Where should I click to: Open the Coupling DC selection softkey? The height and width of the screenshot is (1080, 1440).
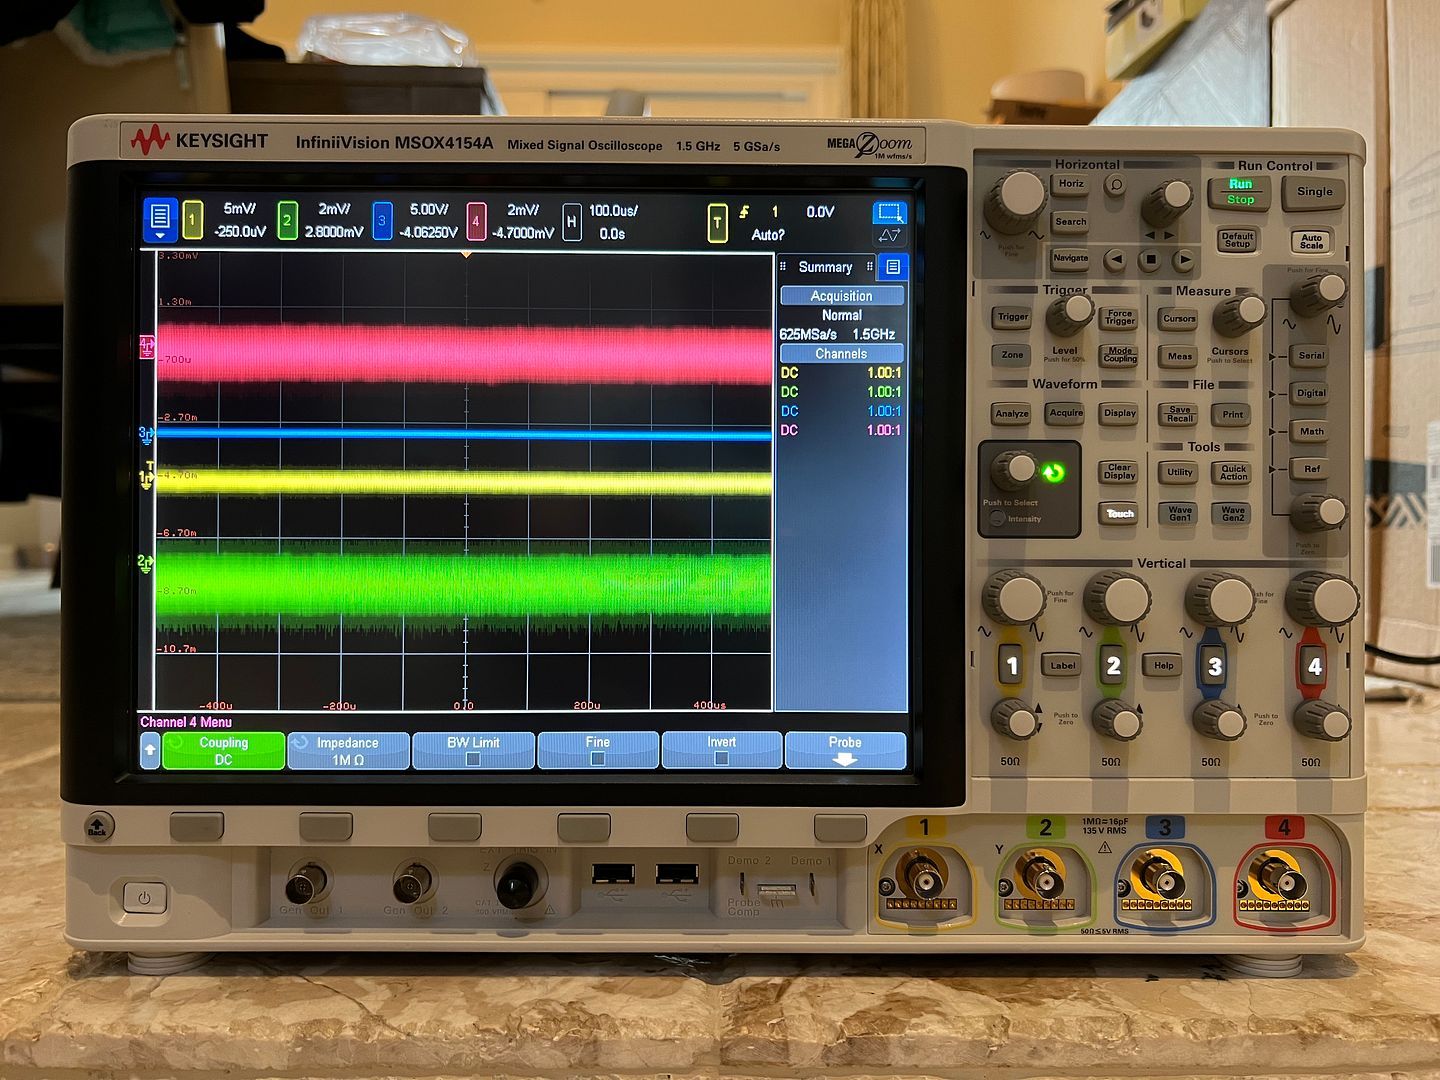[x=223, y=751]
